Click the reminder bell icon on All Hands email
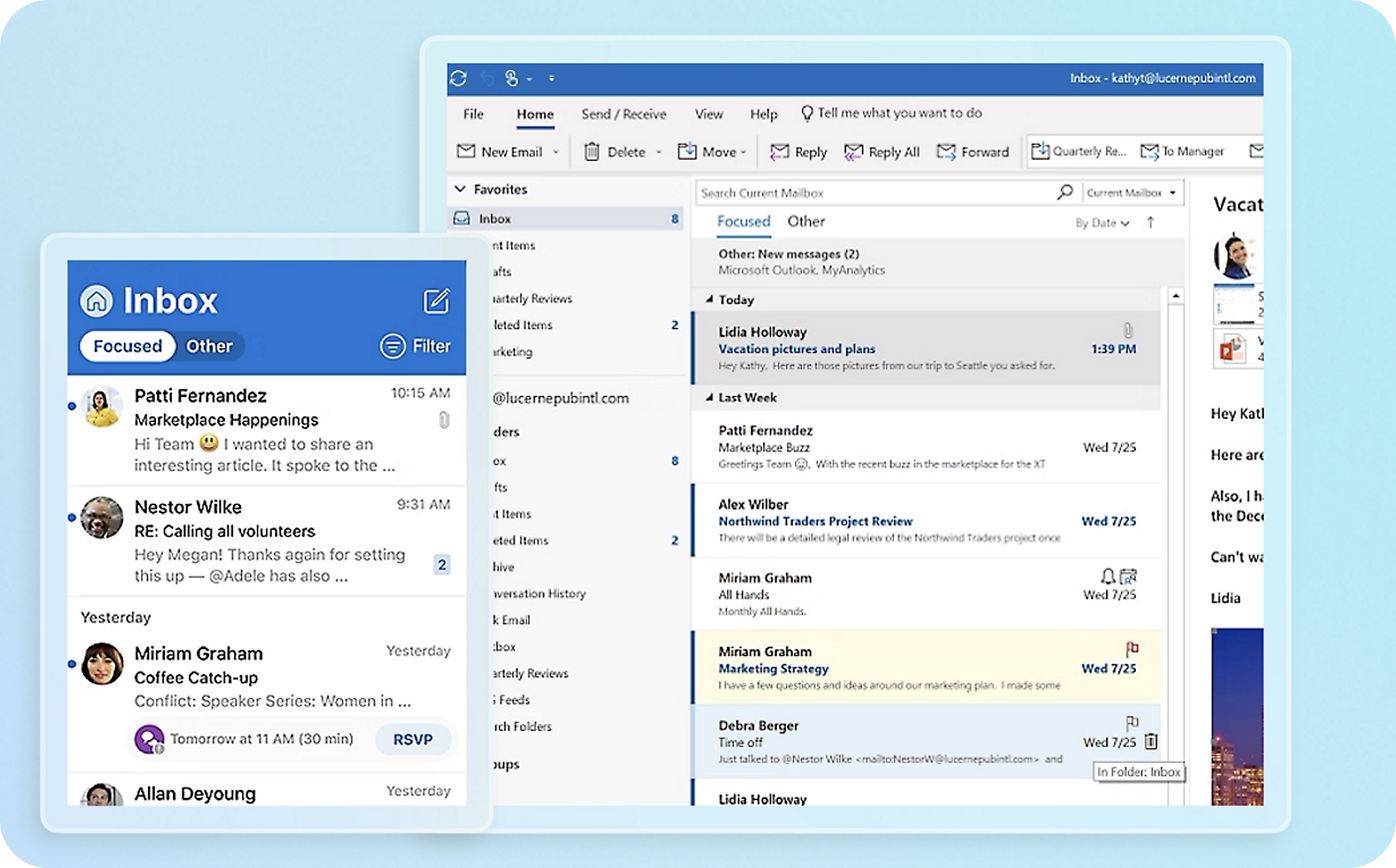The width and height of the screenshot is (1396, 868). pos(1107,576)
